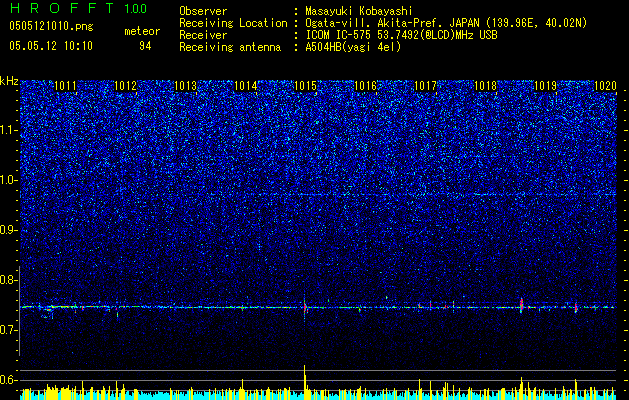The width and height of the screenshot is (629, 400).
Task: Click the version number 1.00
Action: [x=136, y=8]
